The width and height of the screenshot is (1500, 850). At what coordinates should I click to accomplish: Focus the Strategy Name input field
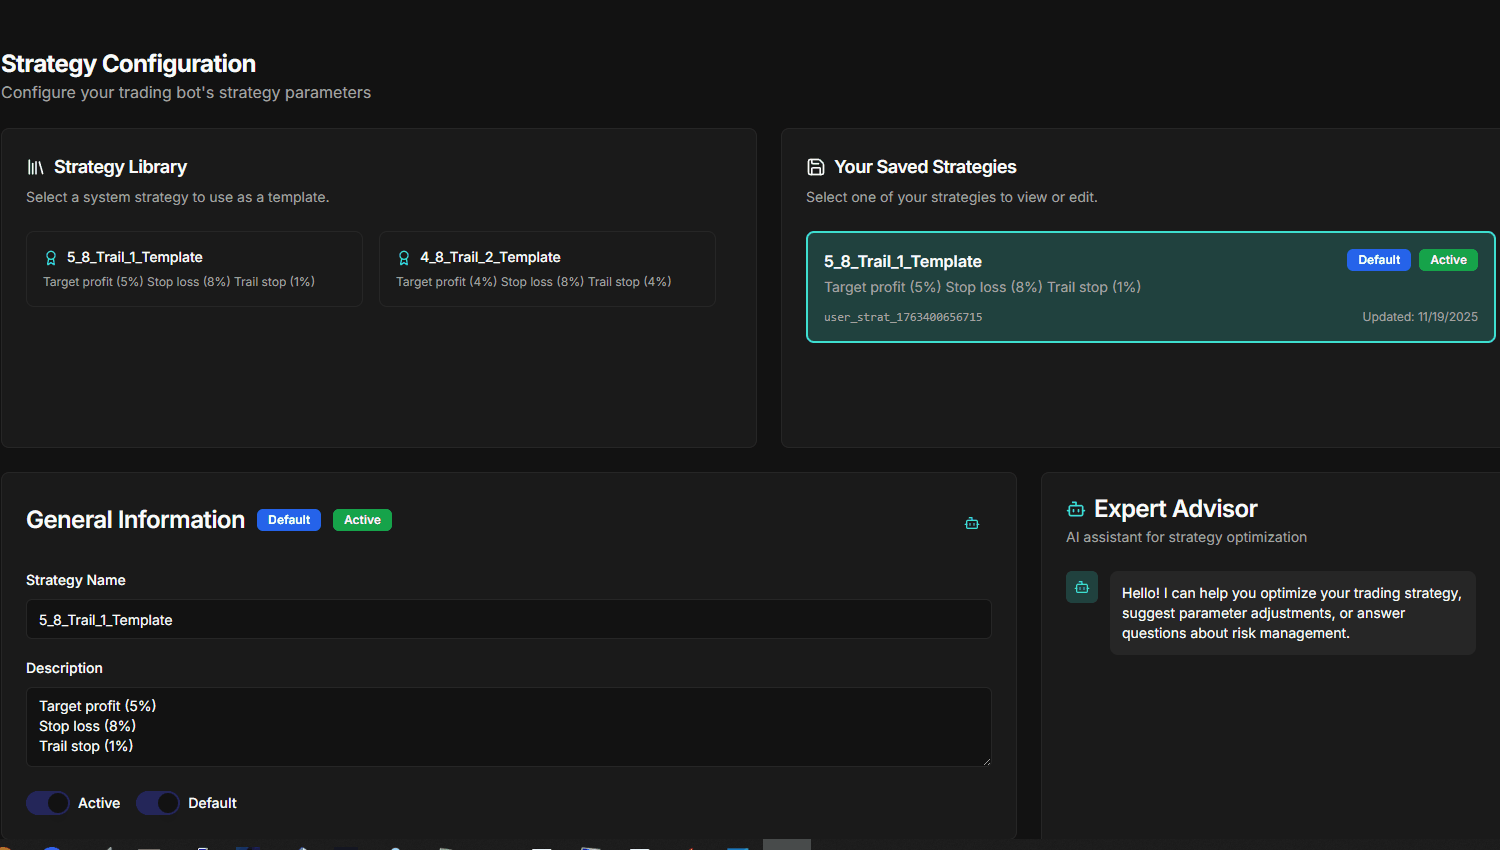[509, 619]
